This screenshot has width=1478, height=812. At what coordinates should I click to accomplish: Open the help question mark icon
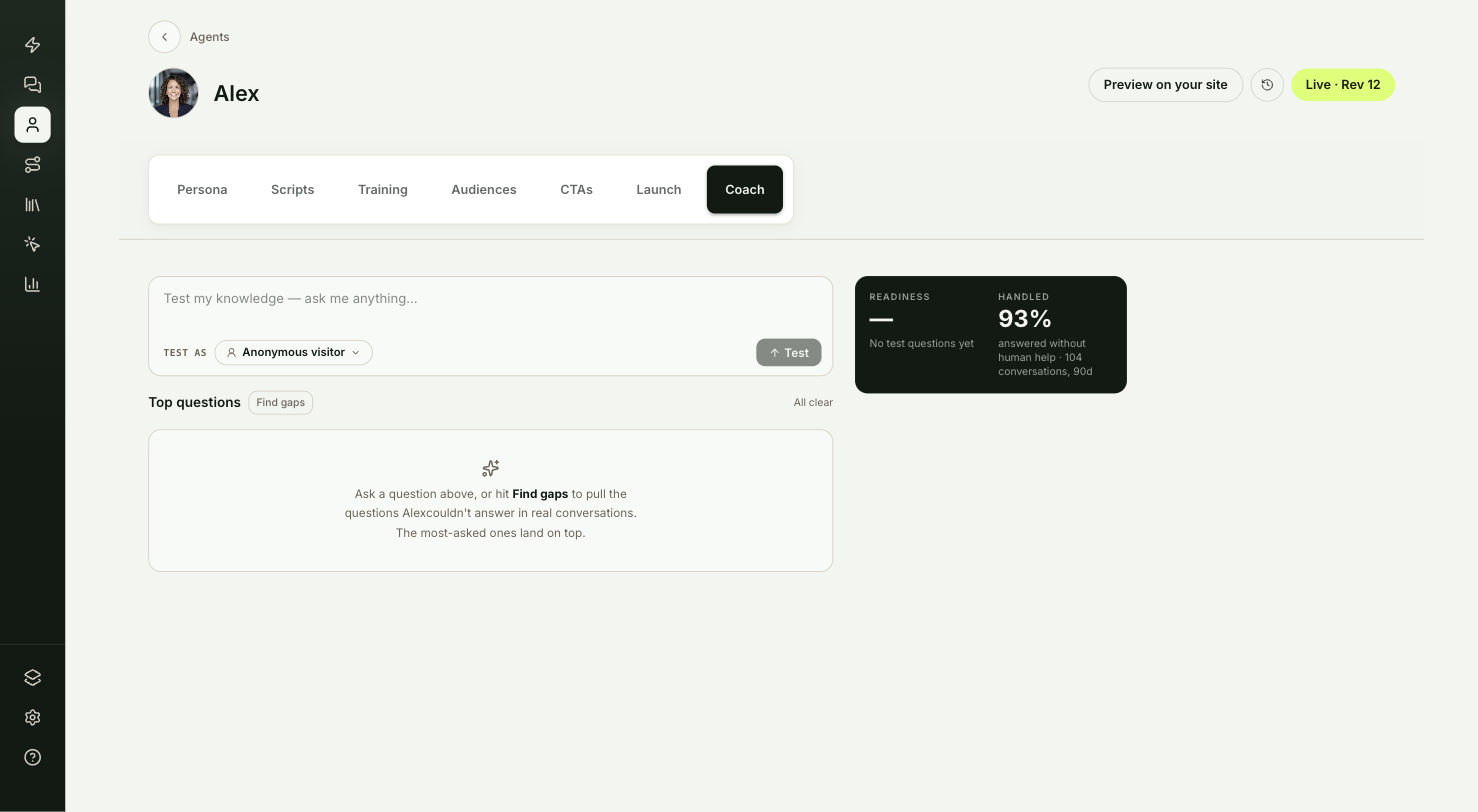tap(32, 758)
